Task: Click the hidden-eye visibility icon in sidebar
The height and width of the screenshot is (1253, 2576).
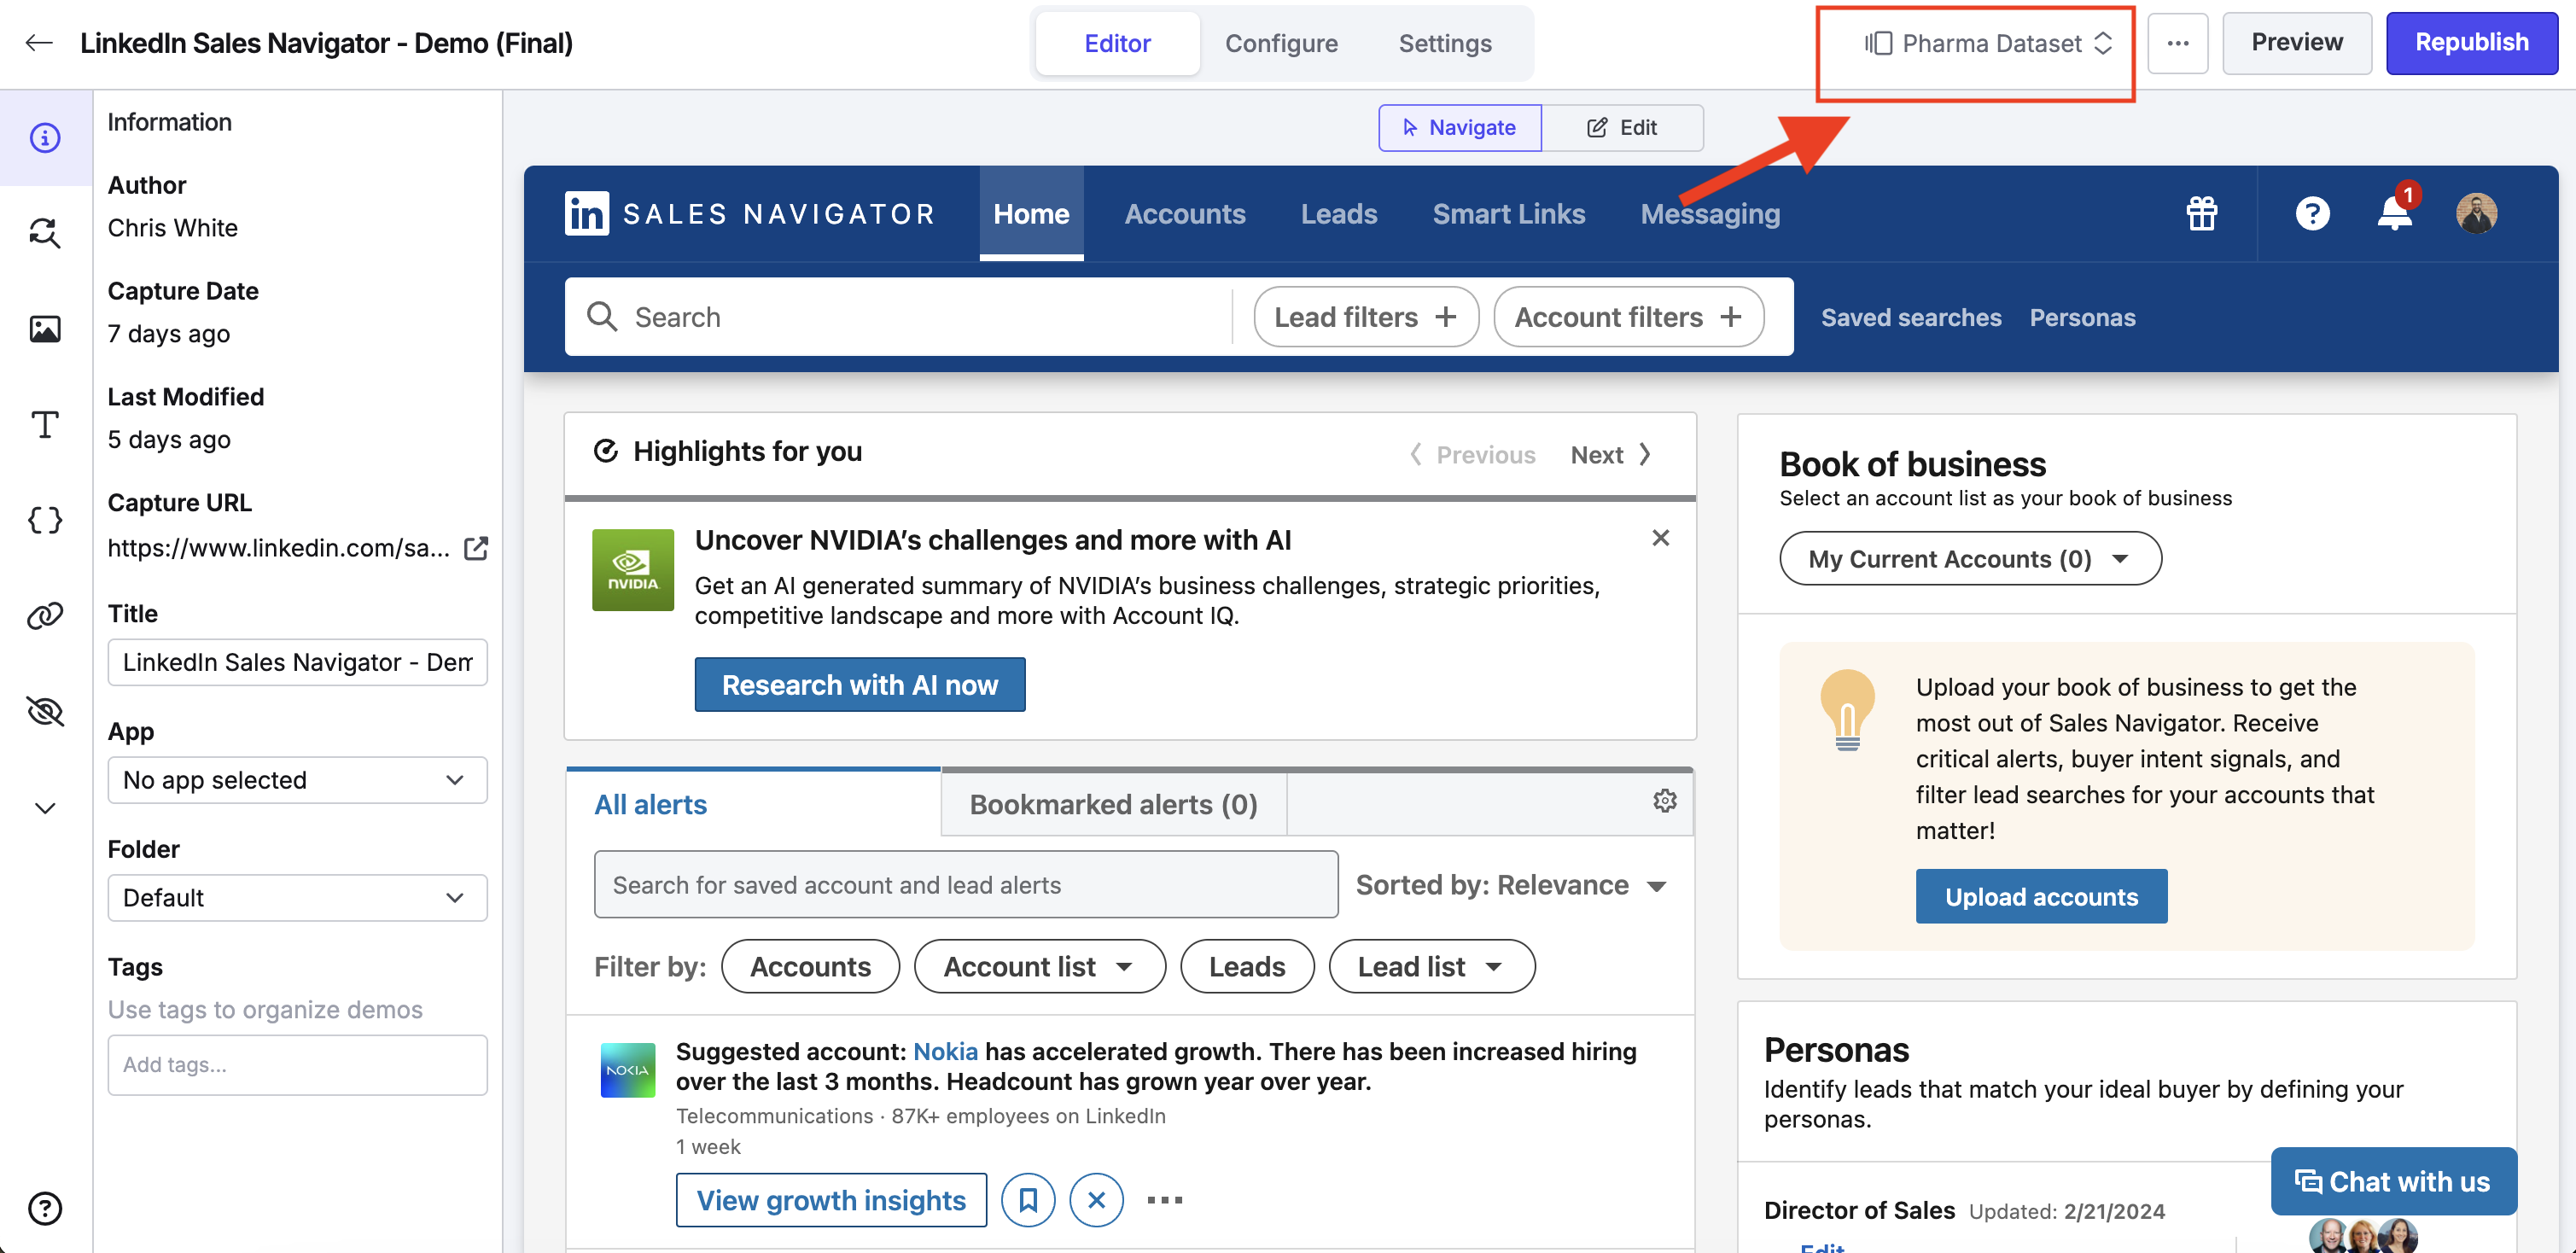Action: pyautogui.click(x=45, y=711)
